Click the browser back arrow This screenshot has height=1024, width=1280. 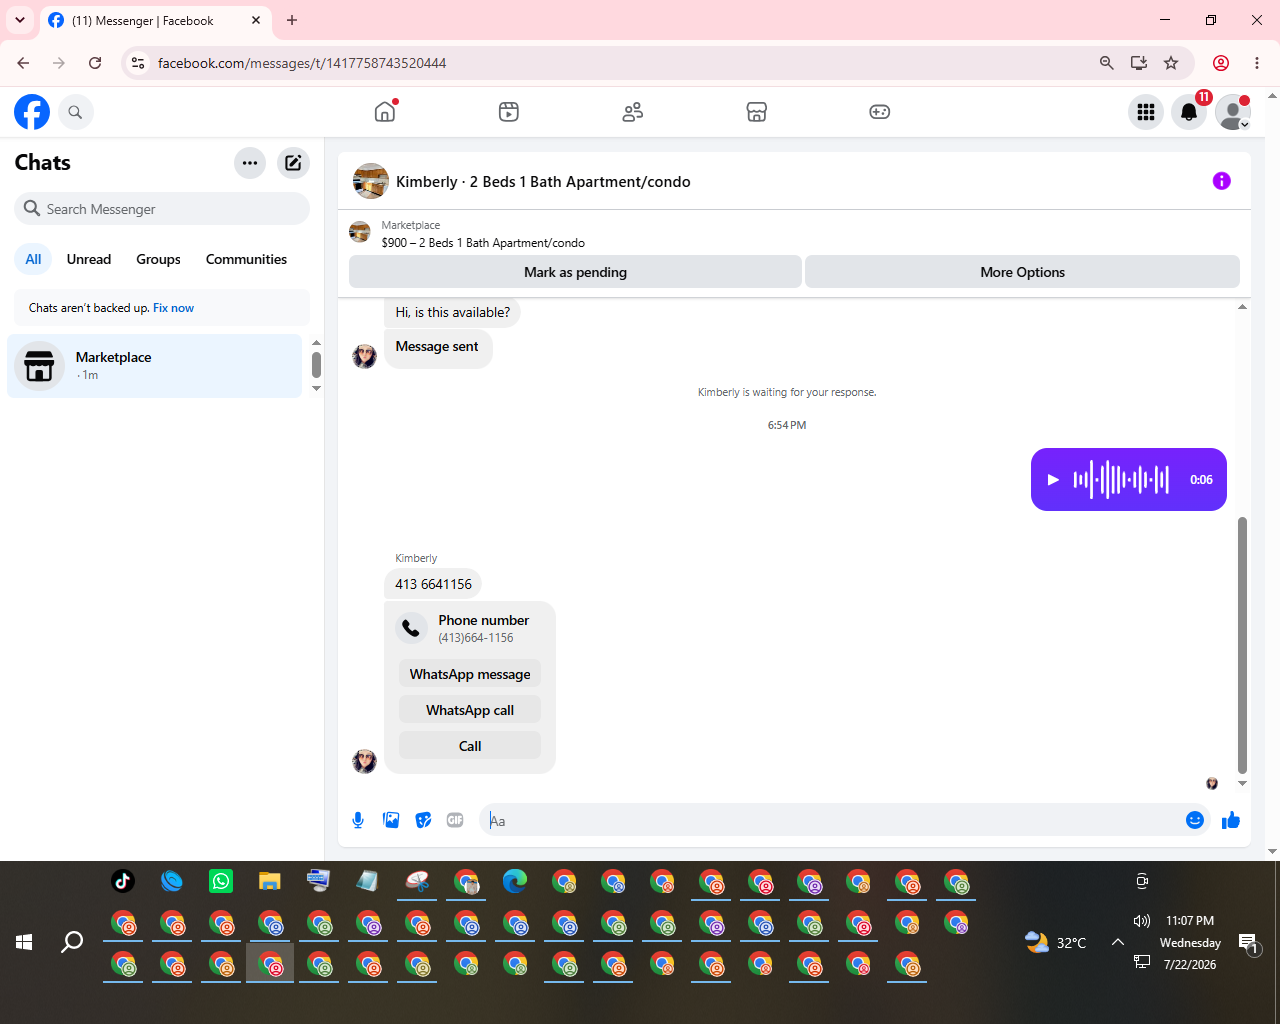pos(23,63)
